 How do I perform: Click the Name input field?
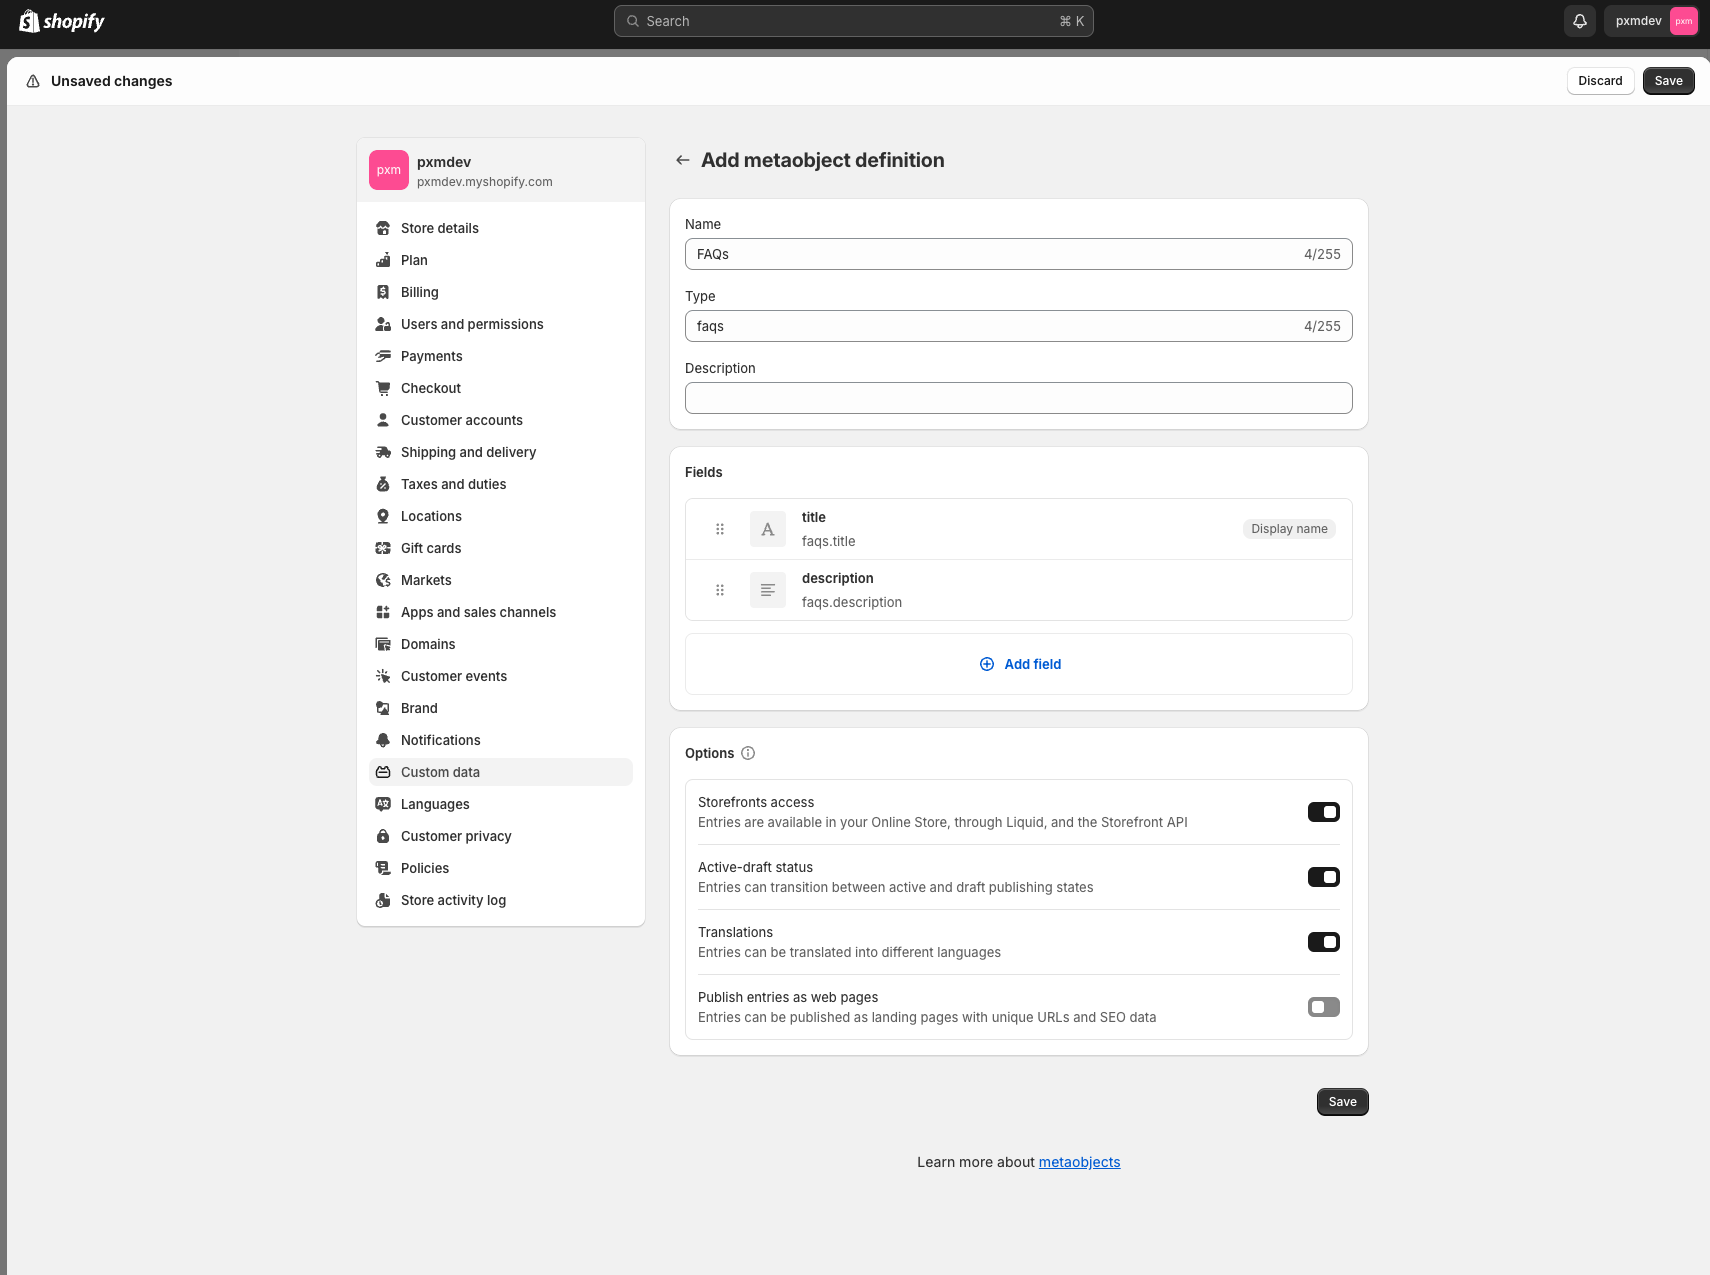tap(1019, 254)
